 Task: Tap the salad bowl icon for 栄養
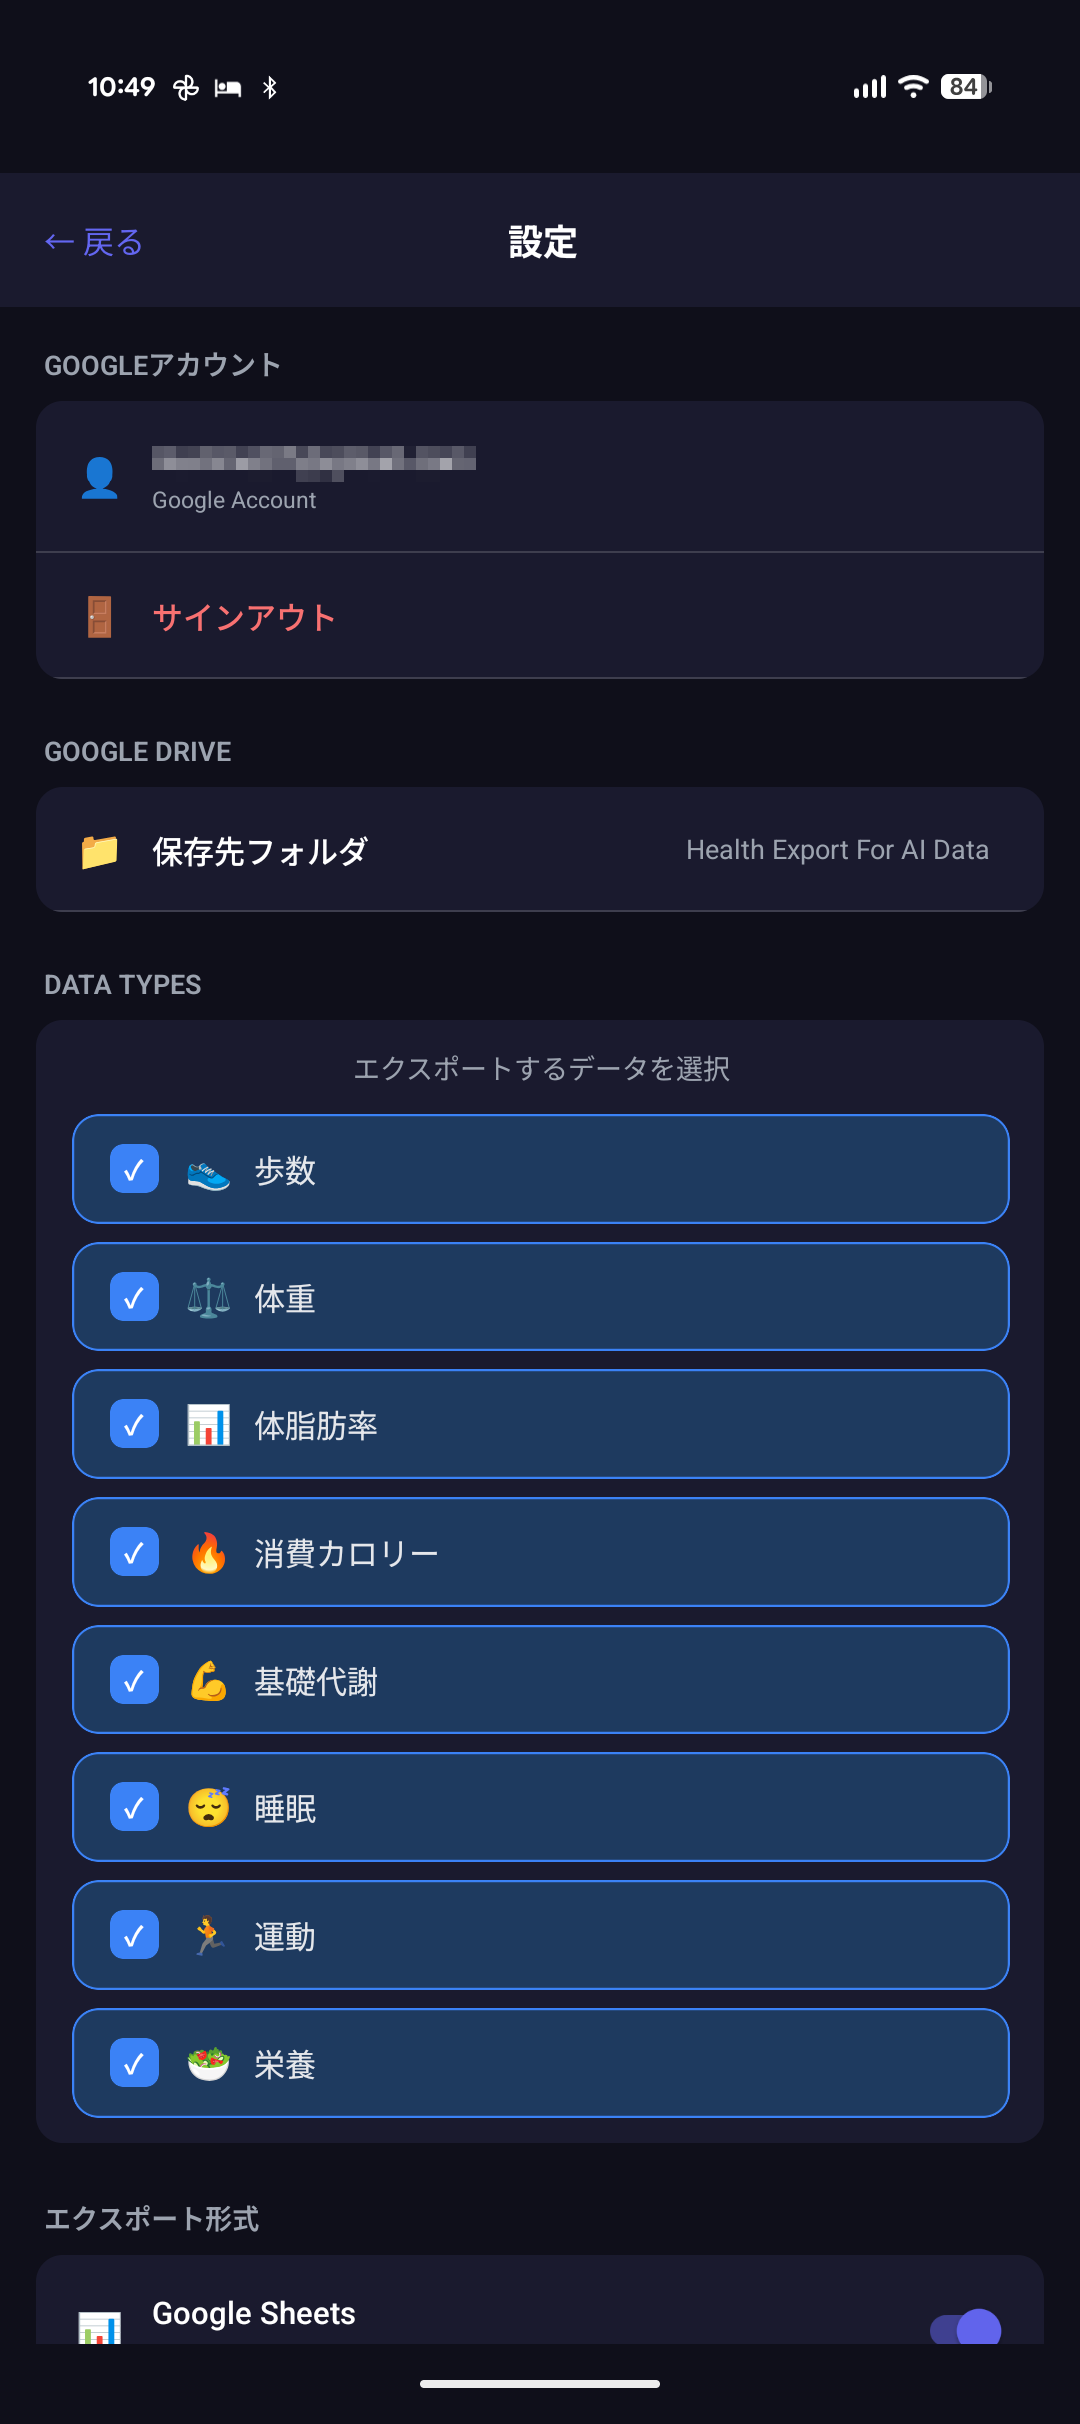208,2064
